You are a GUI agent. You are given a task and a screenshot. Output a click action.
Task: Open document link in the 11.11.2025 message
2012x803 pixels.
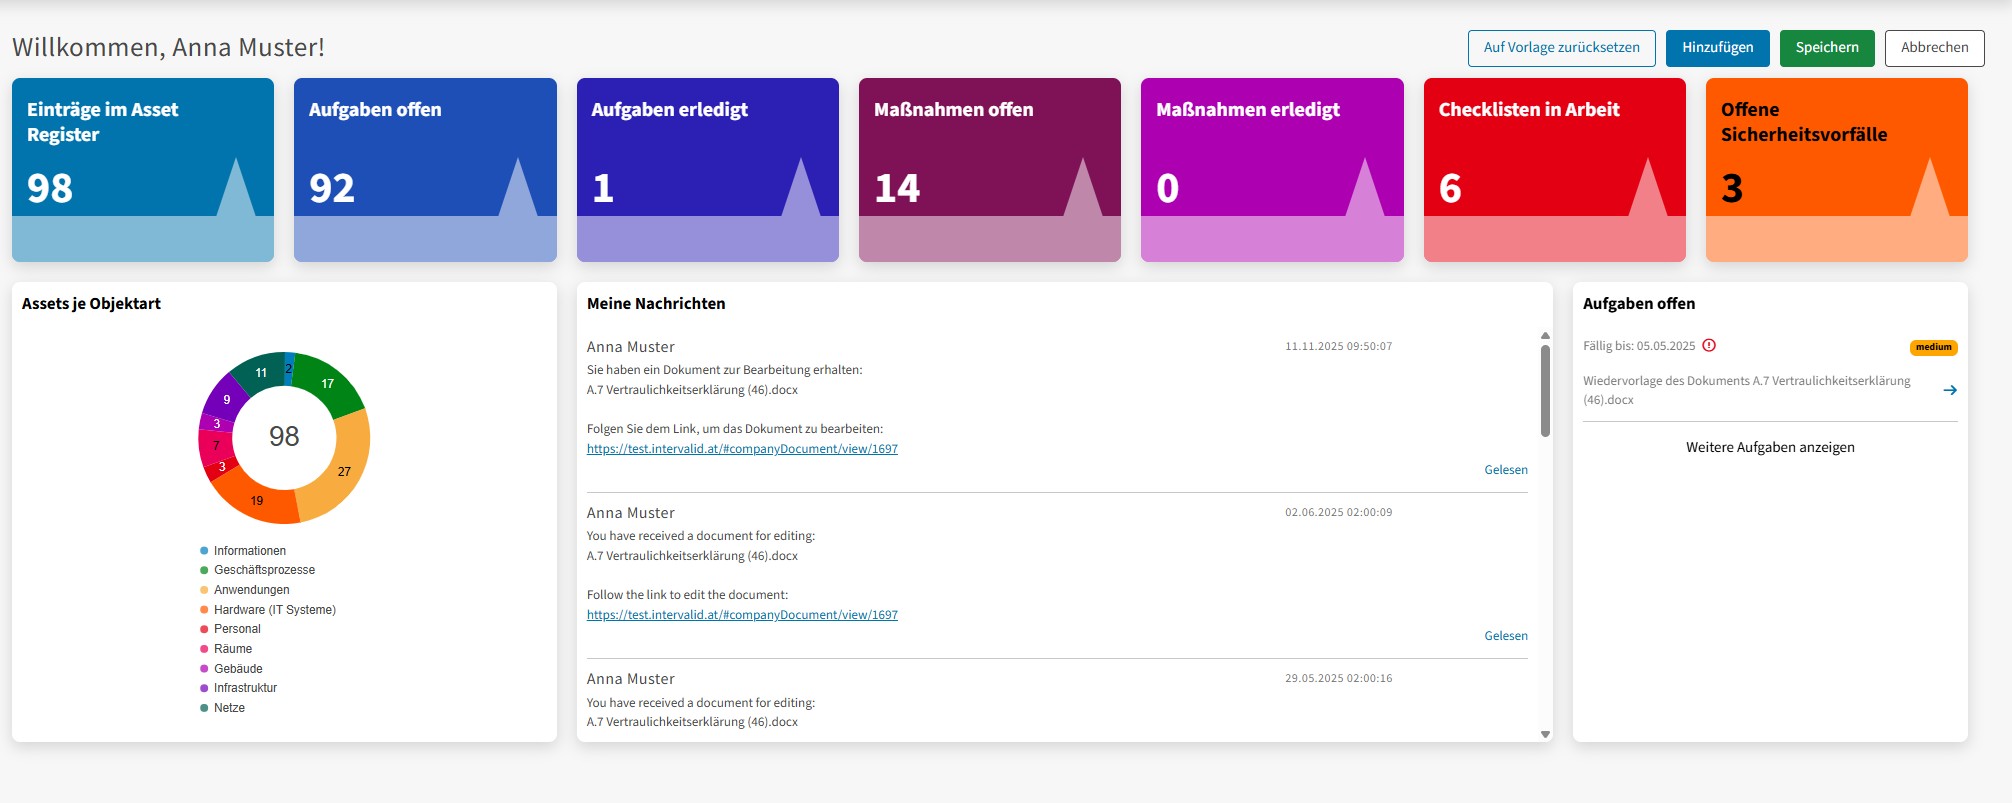(x=742, y=449)
